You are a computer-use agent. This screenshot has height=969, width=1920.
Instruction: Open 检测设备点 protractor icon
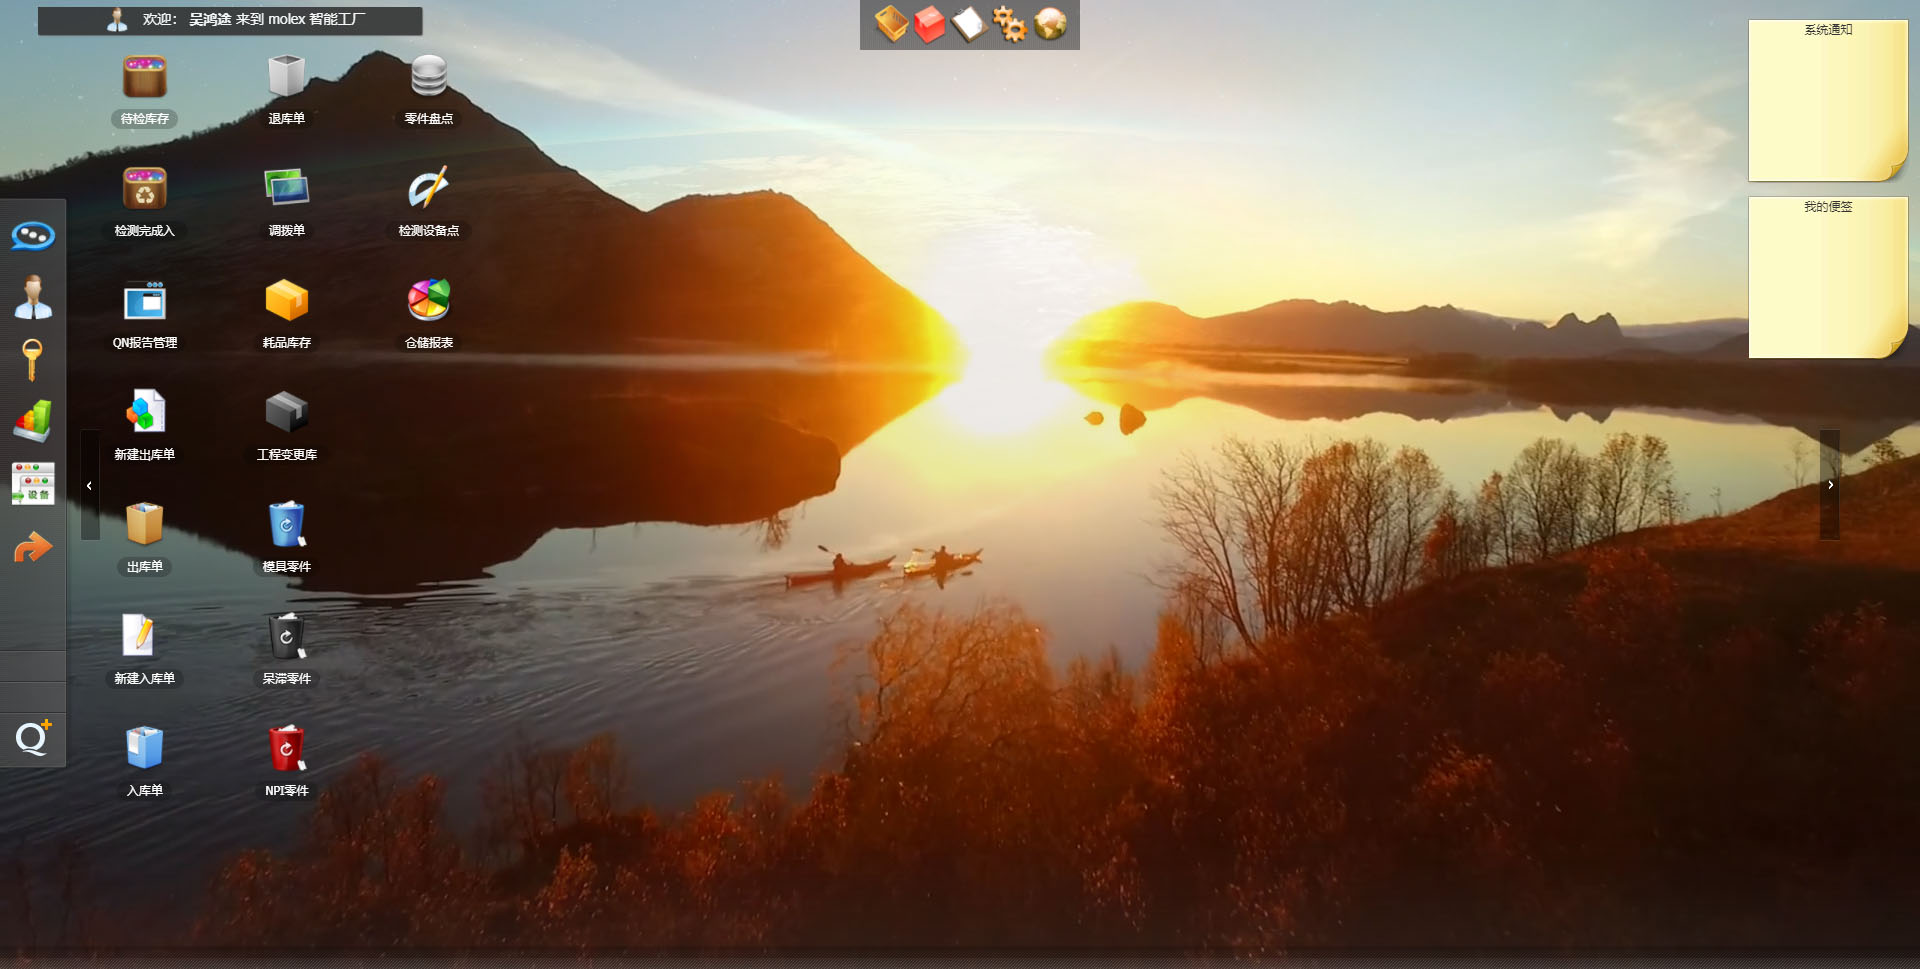429,190
